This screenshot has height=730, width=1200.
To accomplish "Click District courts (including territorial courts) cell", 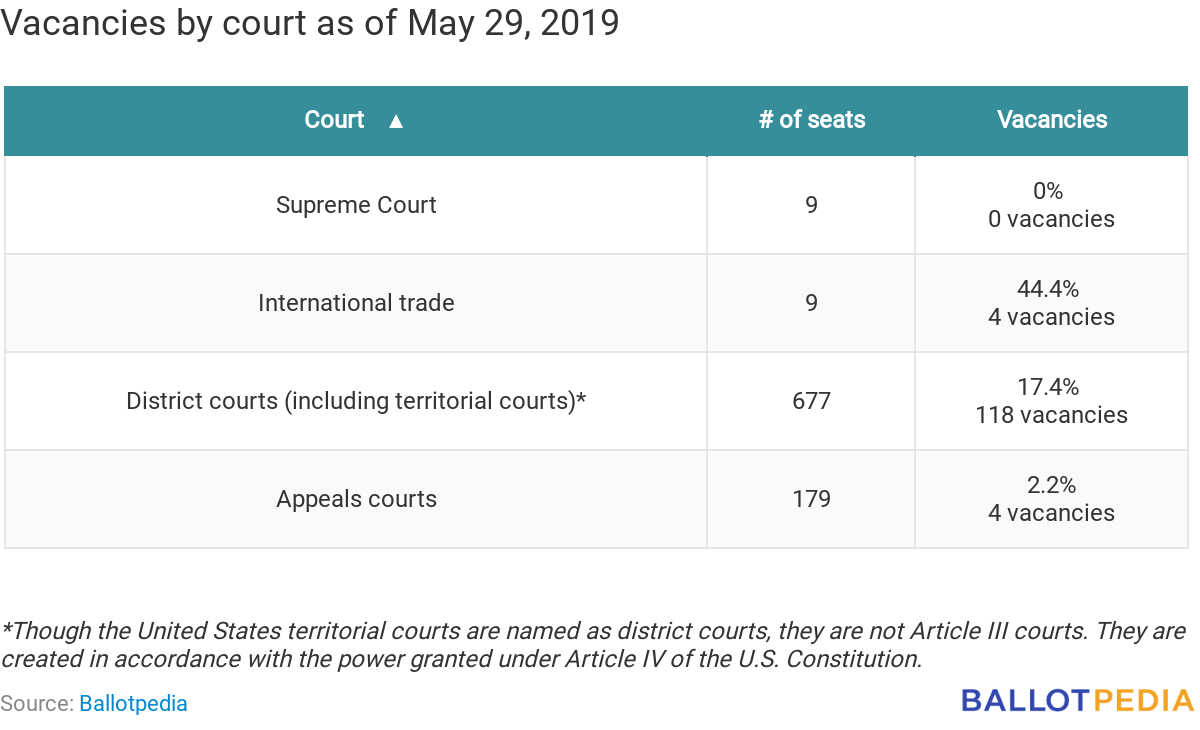I will coord(356,401).
